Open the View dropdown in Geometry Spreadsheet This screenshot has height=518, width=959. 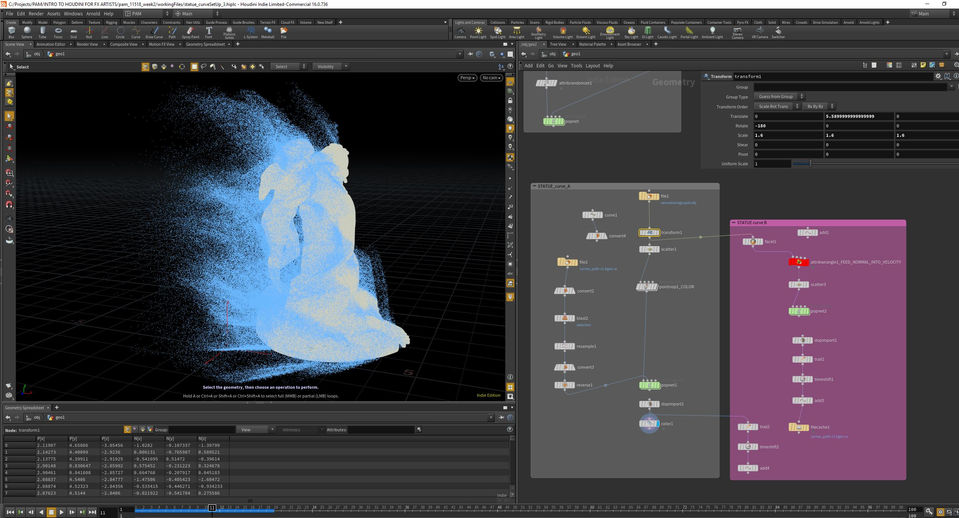(255, 430)
